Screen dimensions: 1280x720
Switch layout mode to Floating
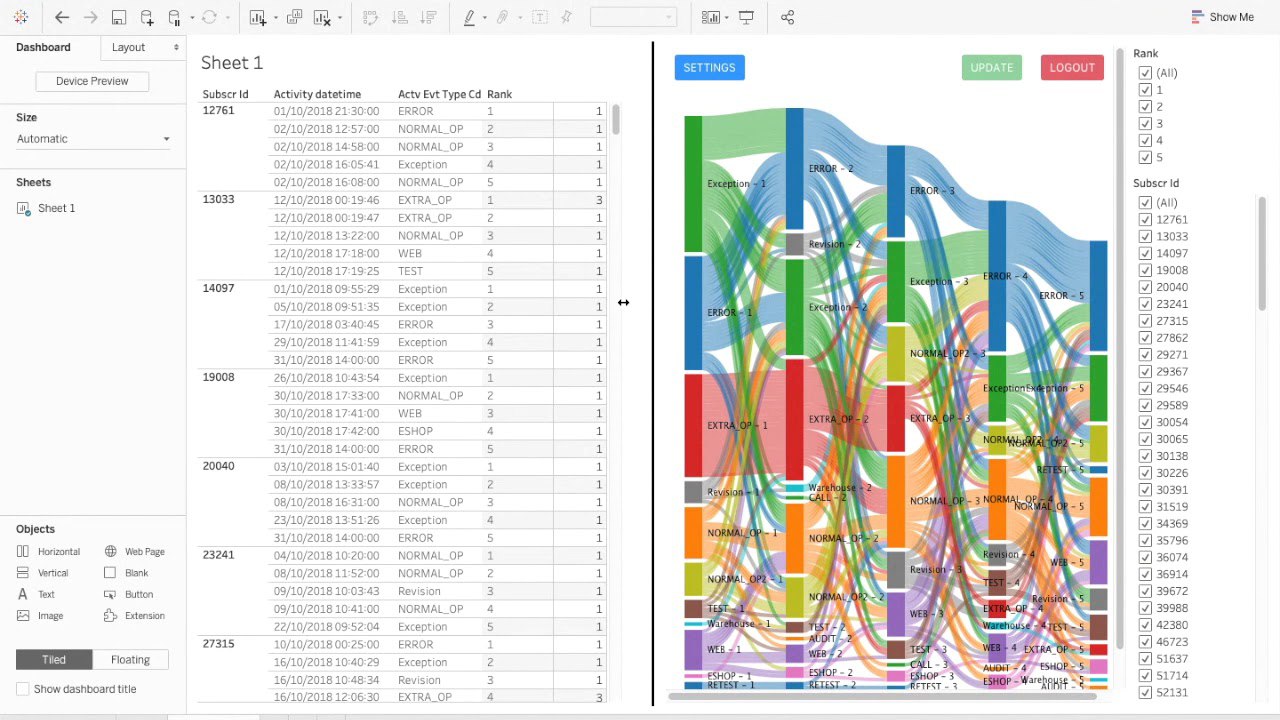click(130, 660)
